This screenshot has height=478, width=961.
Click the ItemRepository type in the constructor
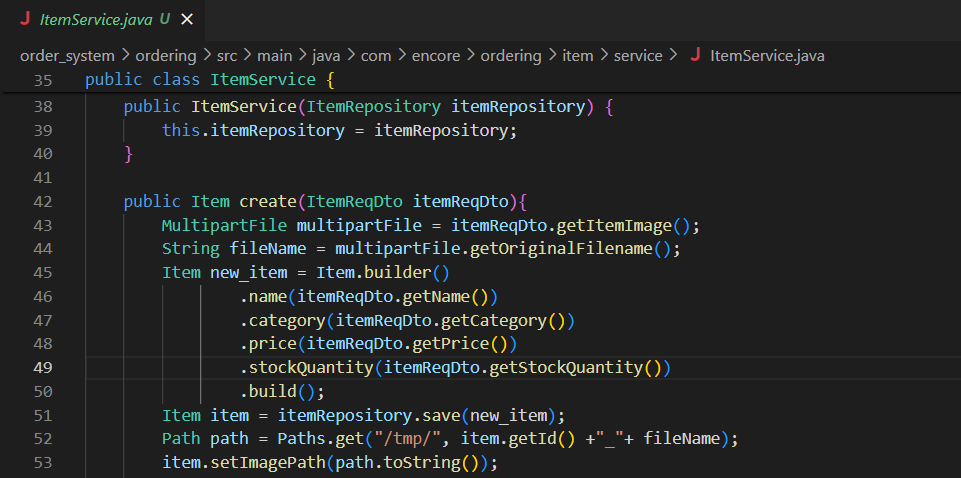[x=373, y=107]
